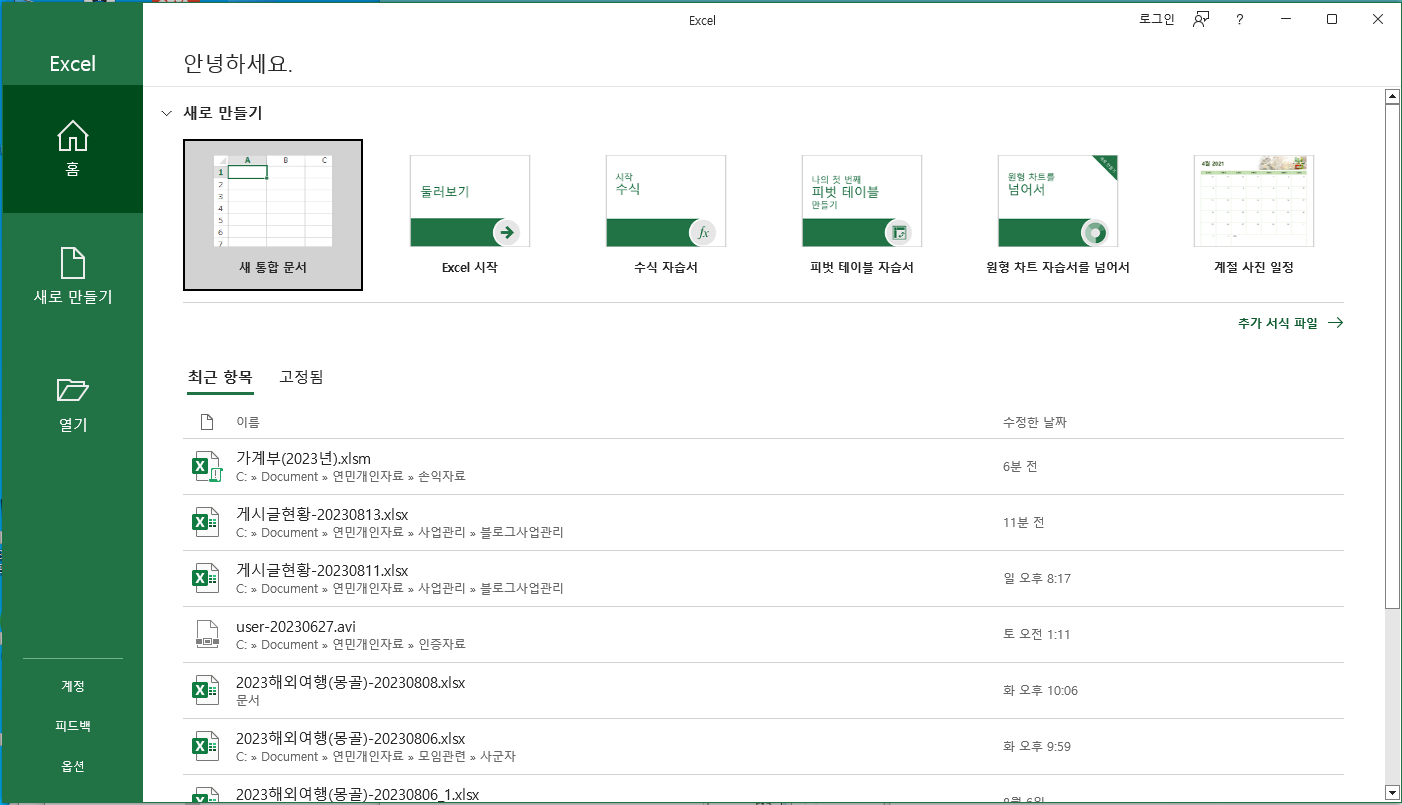
Task: Collapse the 새로 만들기 section chevron
Action: click(166, 114)
